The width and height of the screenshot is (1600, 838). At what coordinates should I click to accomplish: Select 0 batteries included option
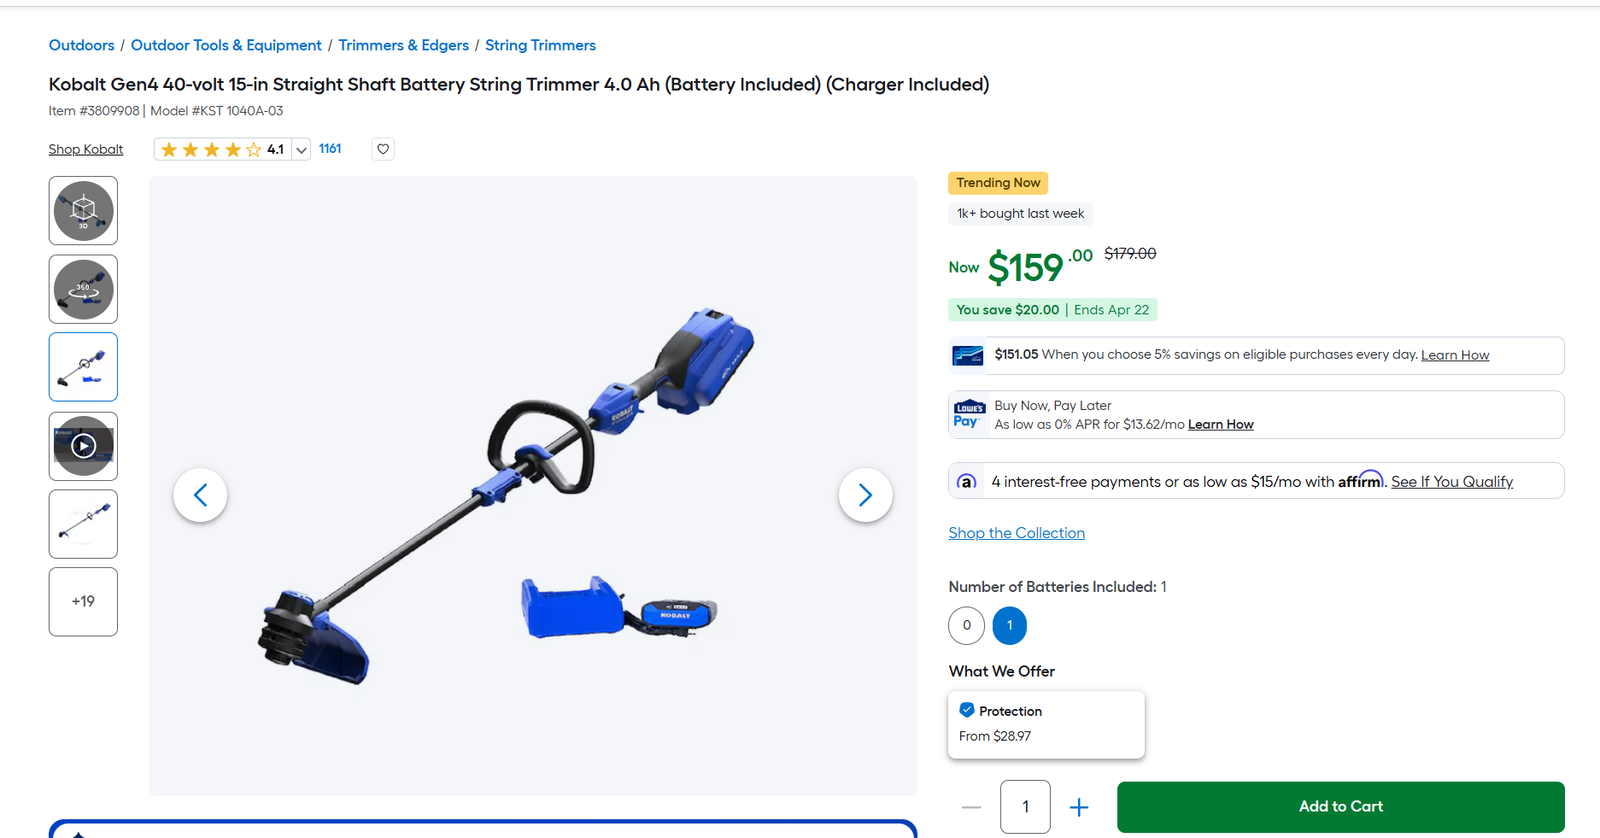point(966,625)
